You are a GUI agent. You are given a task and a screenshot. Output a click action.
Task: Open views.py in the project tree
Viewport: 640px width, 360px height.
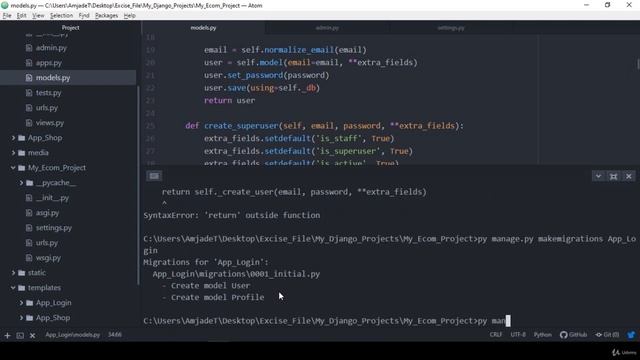click(50, 123)
